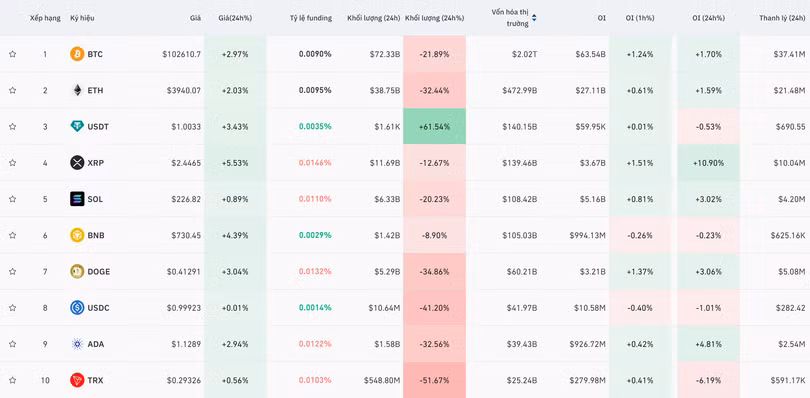The height and width of the screenshot is (398, 810).
Task: Open the USDT symbol link
Action: 98,126
